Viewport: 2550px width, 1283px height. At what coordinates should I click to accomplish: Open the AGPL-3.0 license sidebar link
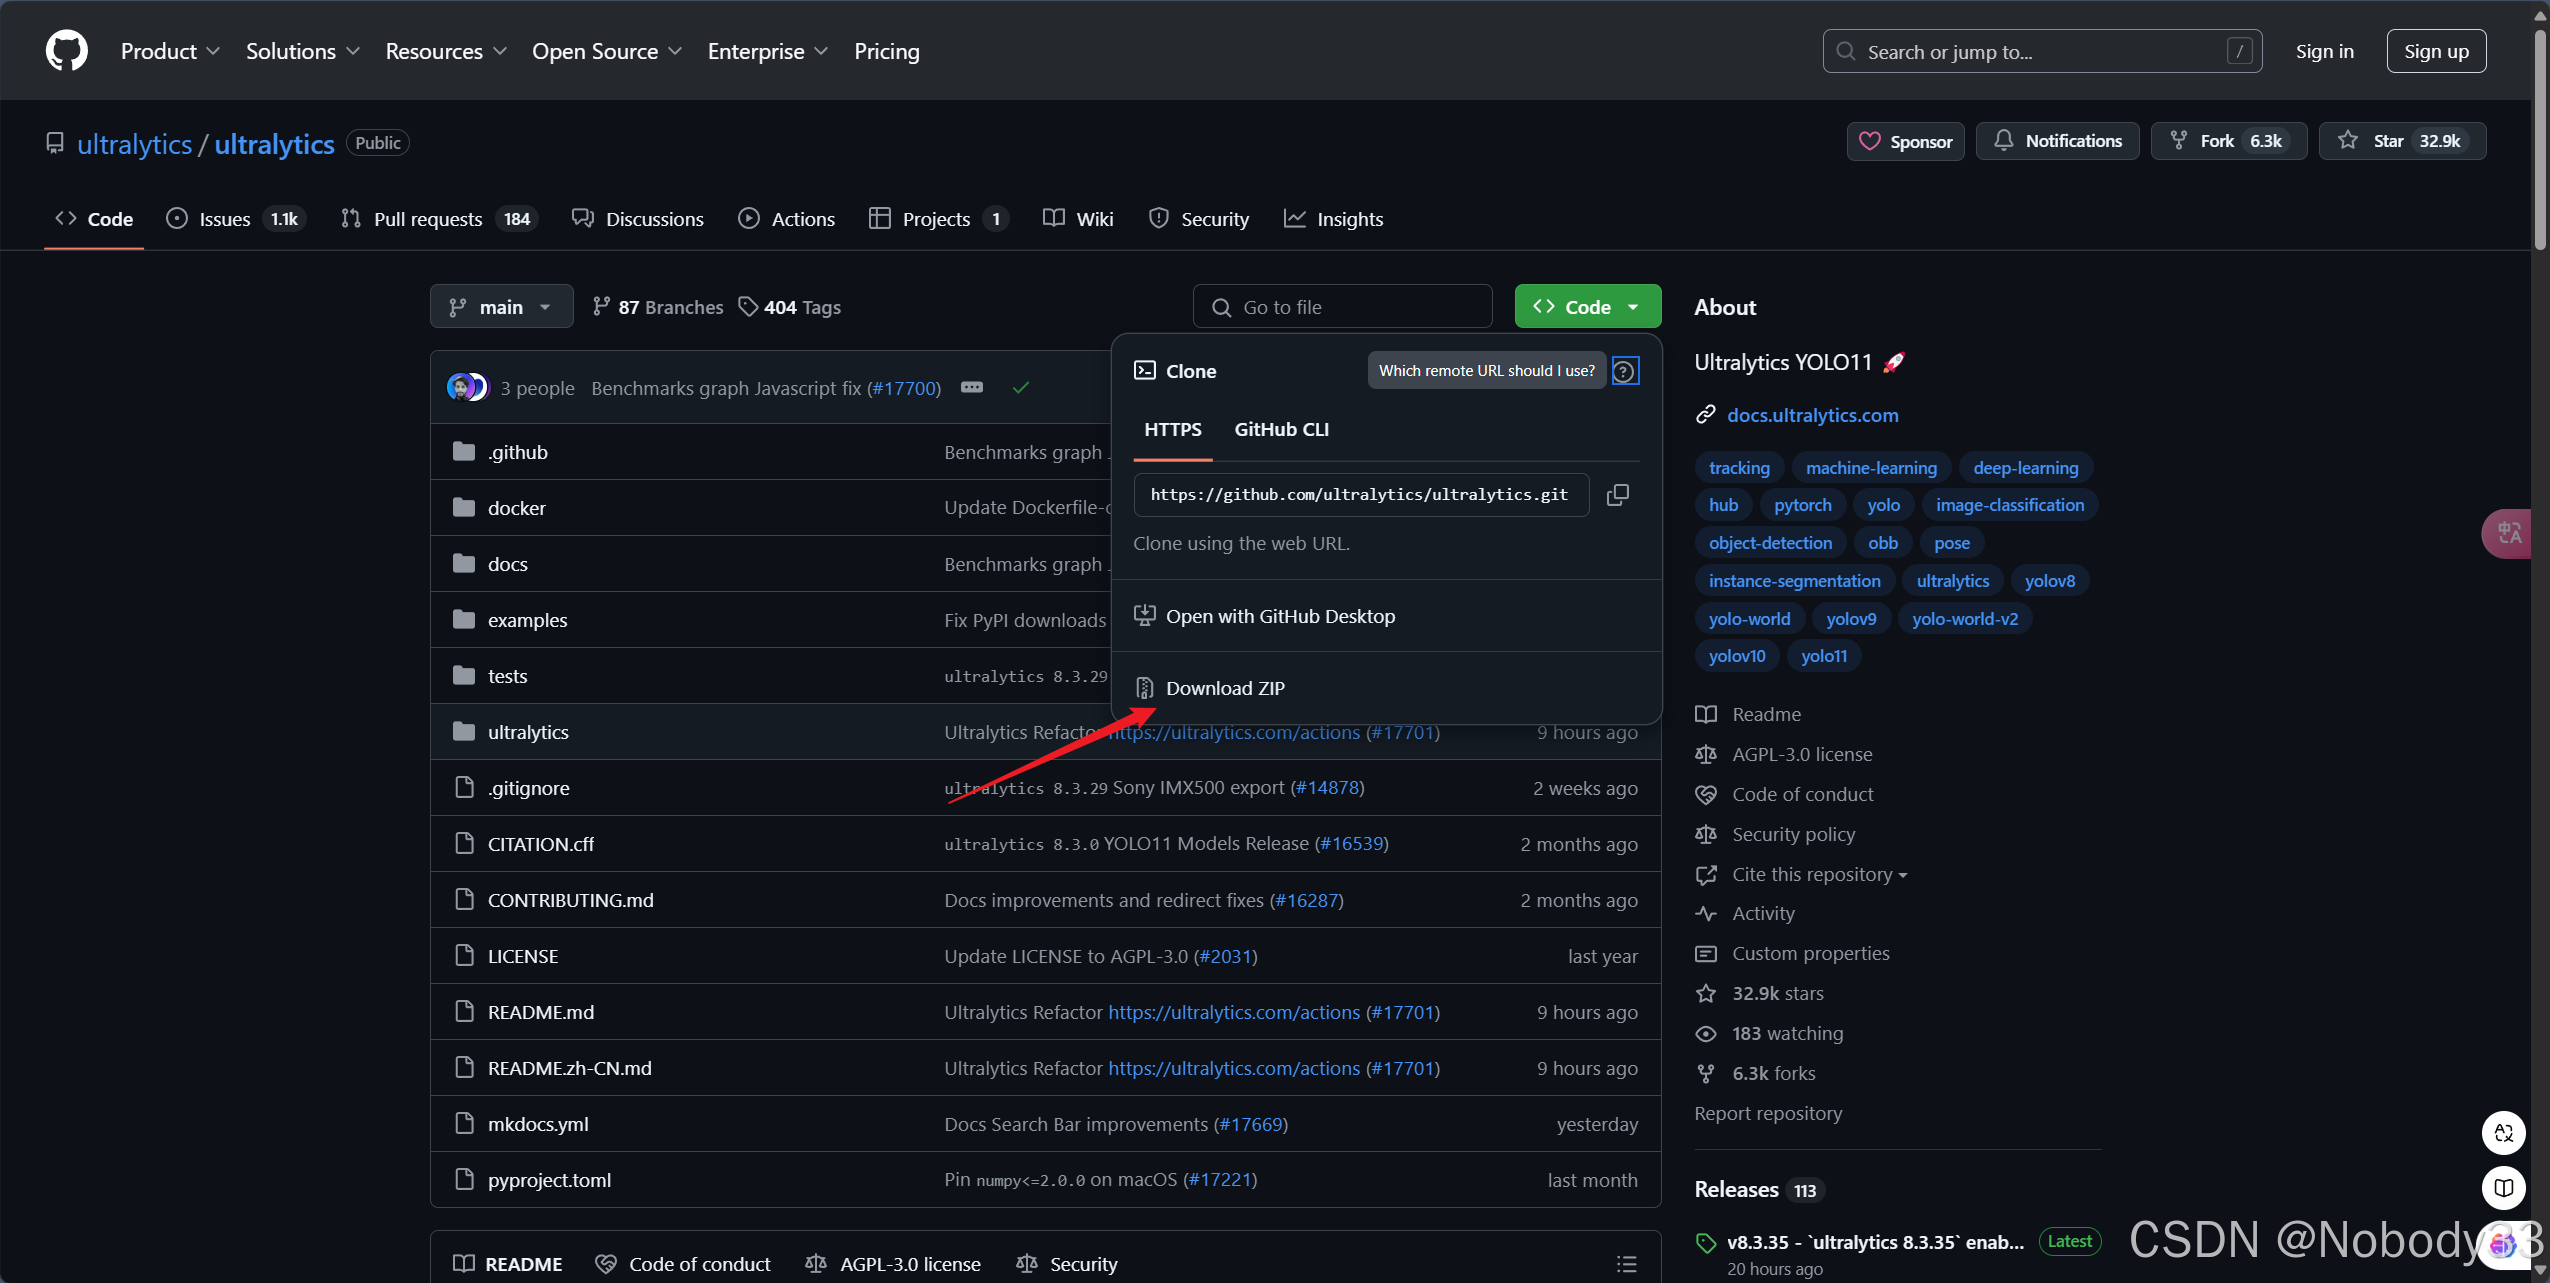pos(1802,755)
